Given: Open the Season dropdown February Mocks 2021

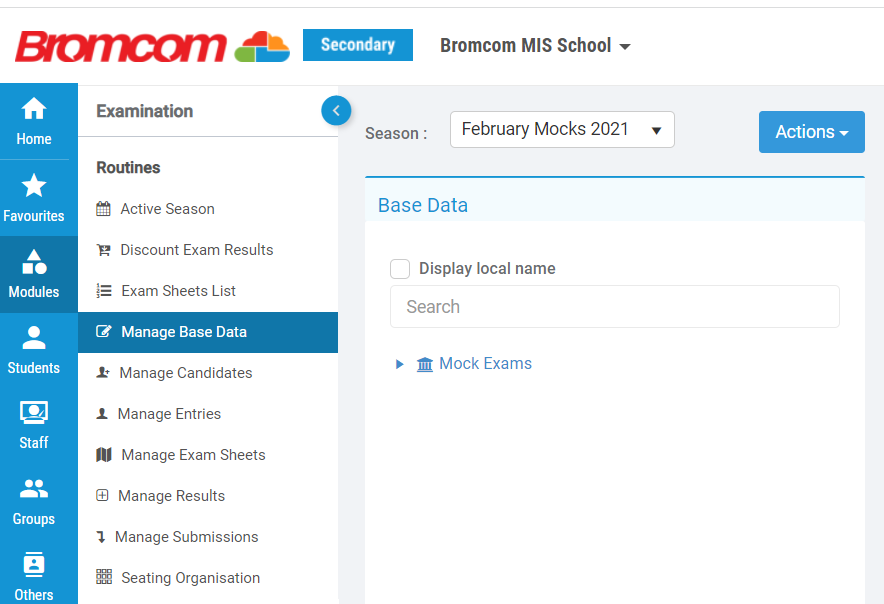Looking at the screenshot, I should pos(562,130).
